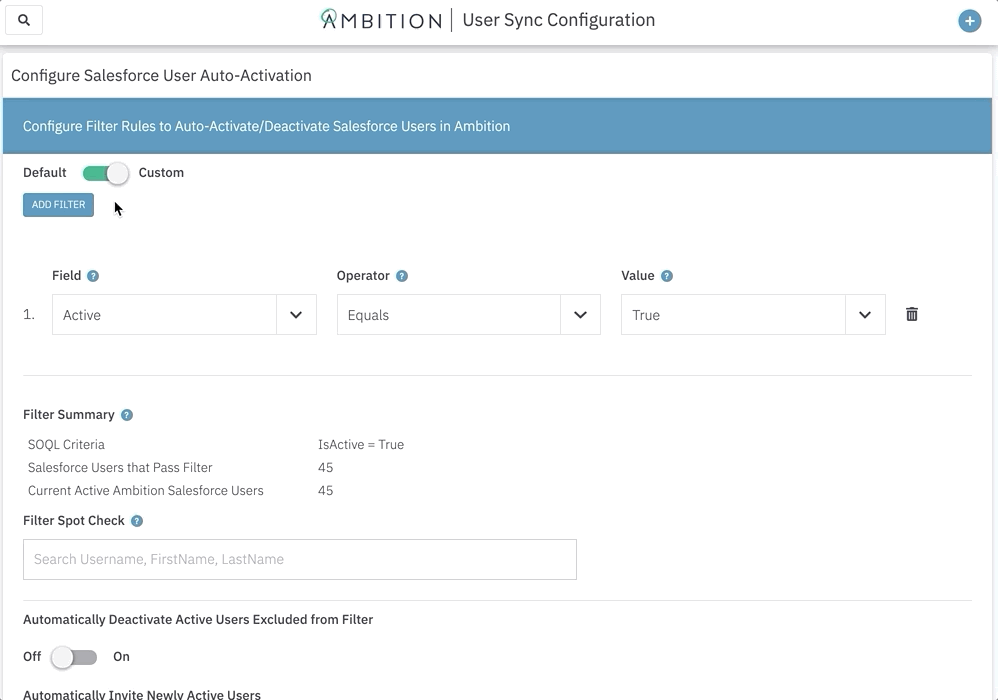Click the Off label of deactivate switch
Viewport: 998px width, 700px height.
pos(32,657)
